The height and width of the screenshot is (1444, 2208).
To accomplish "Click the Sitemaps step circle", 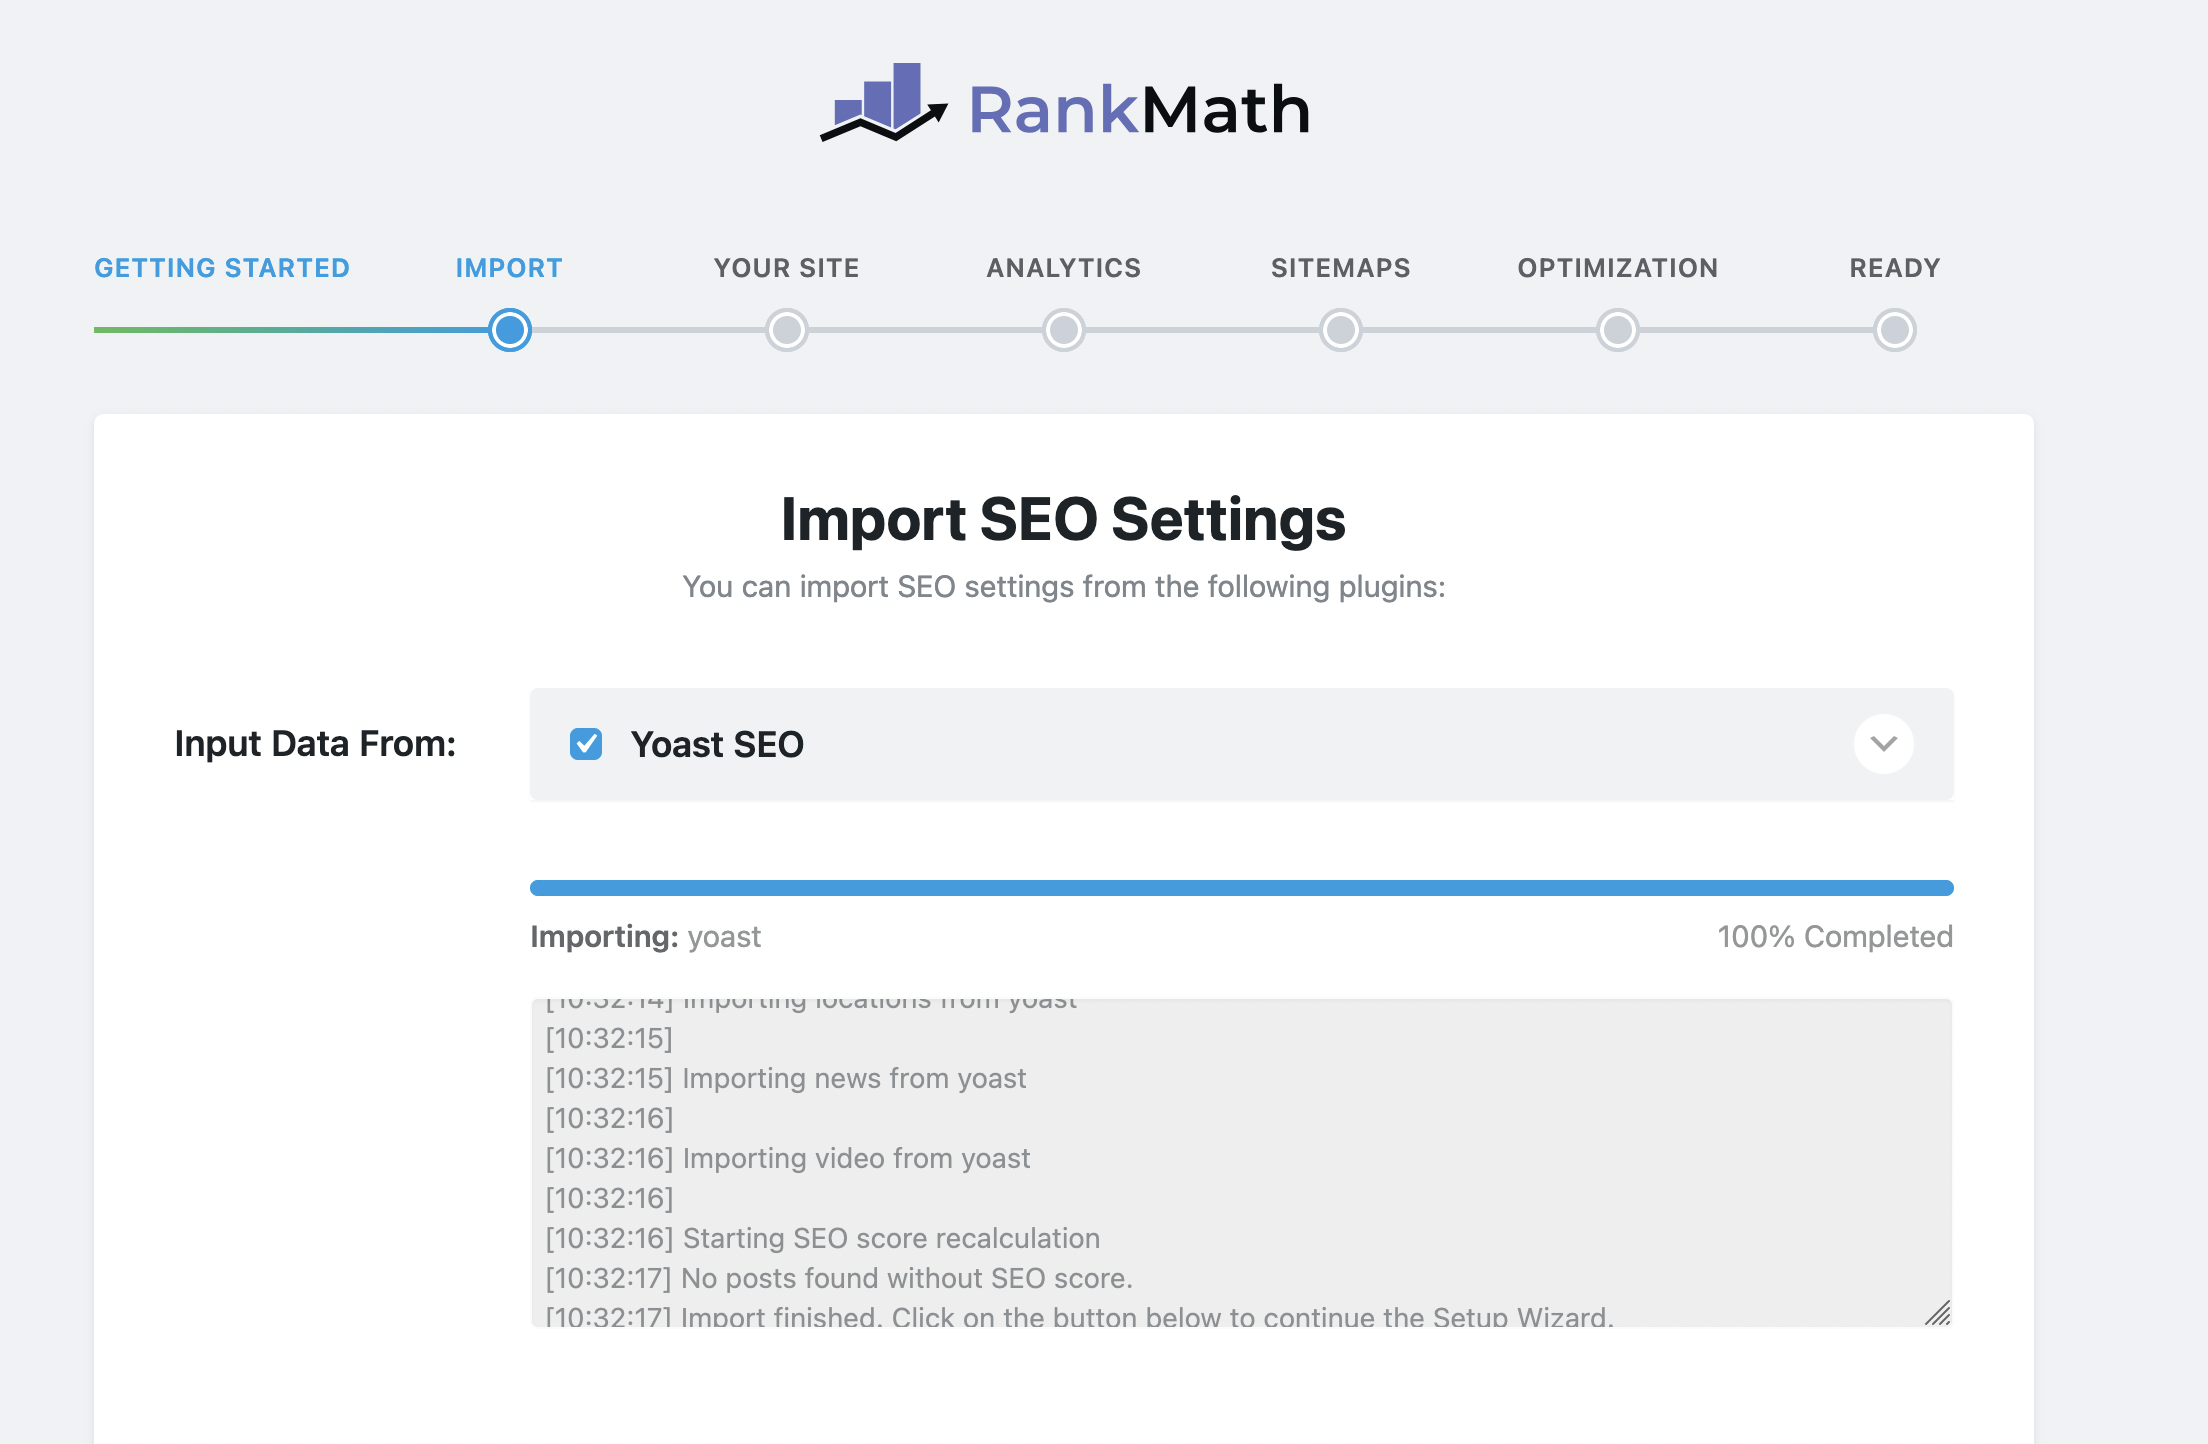I will 1341,330.
